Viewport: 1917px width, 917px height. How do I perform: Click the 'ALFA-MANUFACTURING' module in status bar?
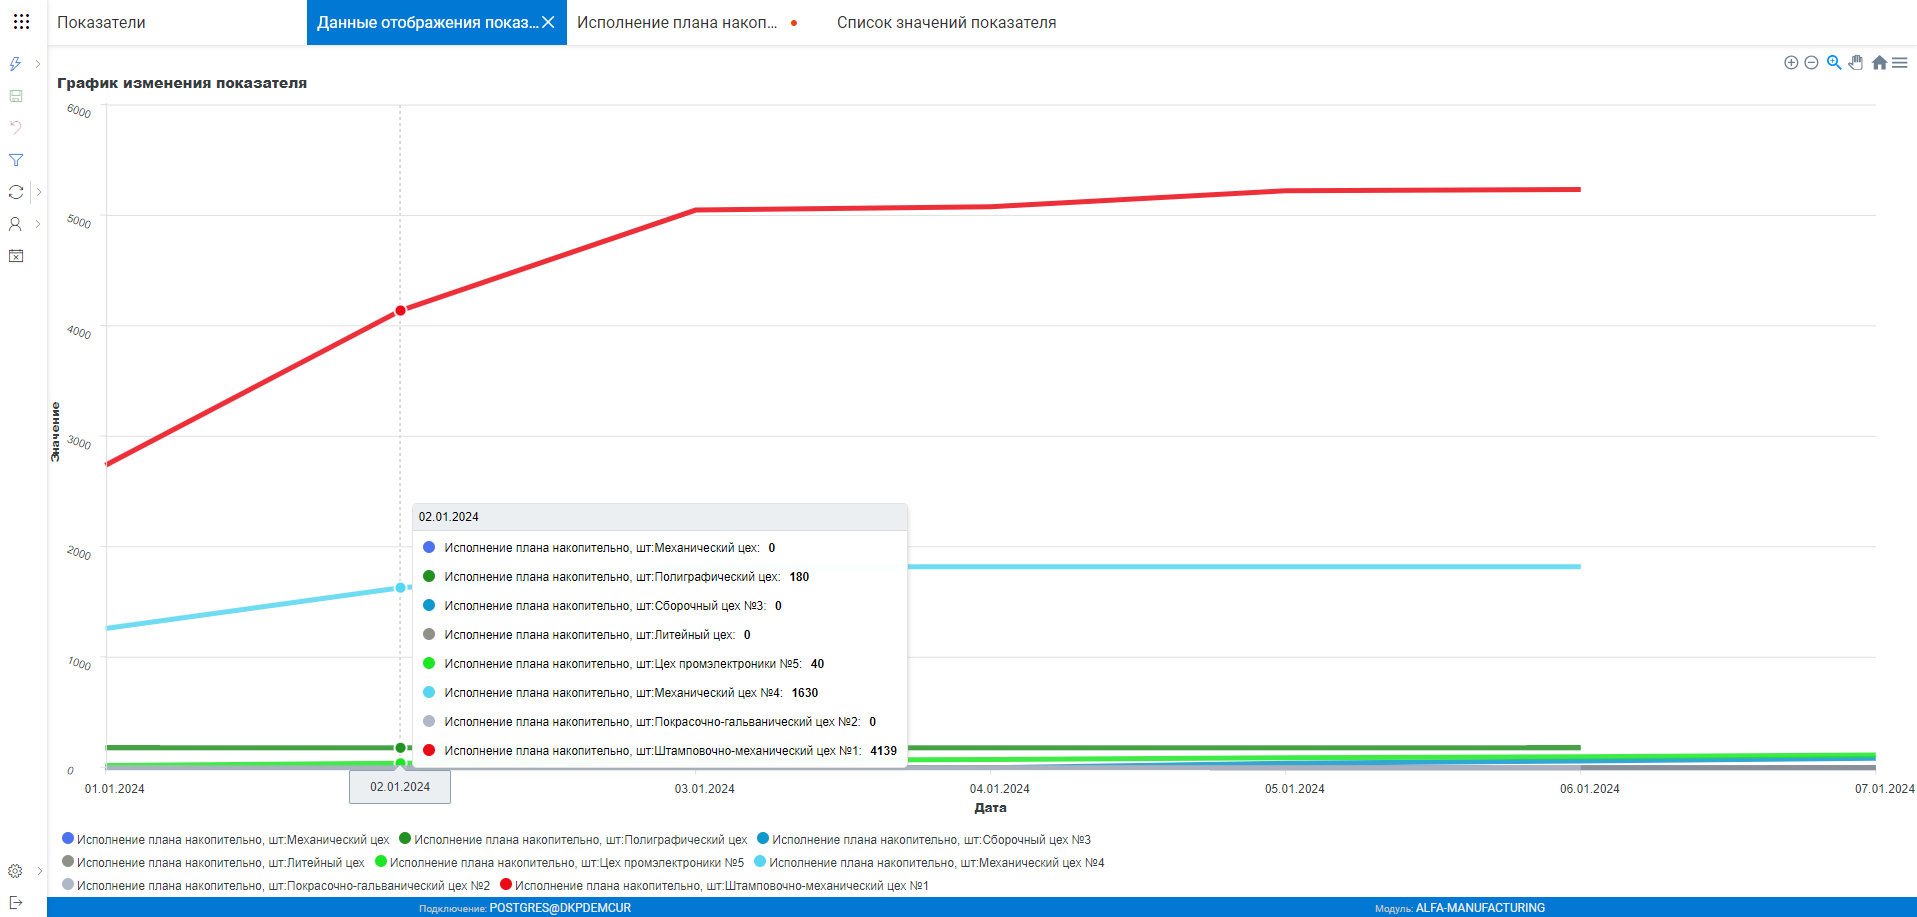coord(1480,908)
